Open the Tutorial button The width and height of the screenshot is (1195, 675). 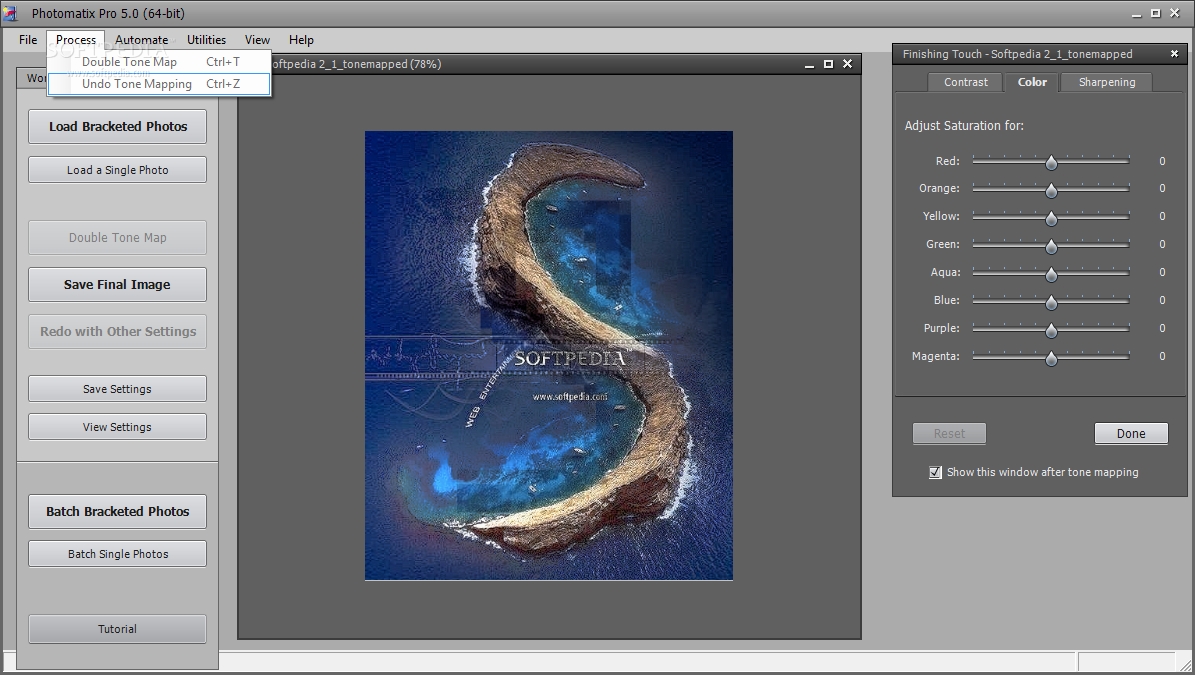point(117,629)
